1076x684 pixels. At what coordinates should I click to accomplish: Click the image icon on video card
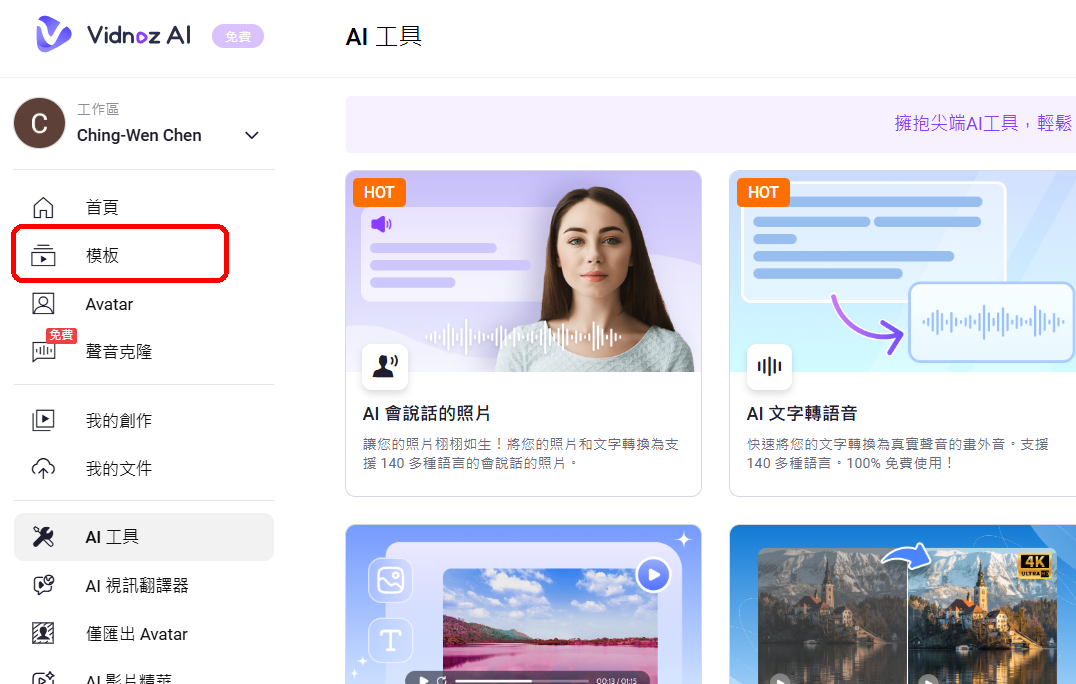(x=390, y=580)
